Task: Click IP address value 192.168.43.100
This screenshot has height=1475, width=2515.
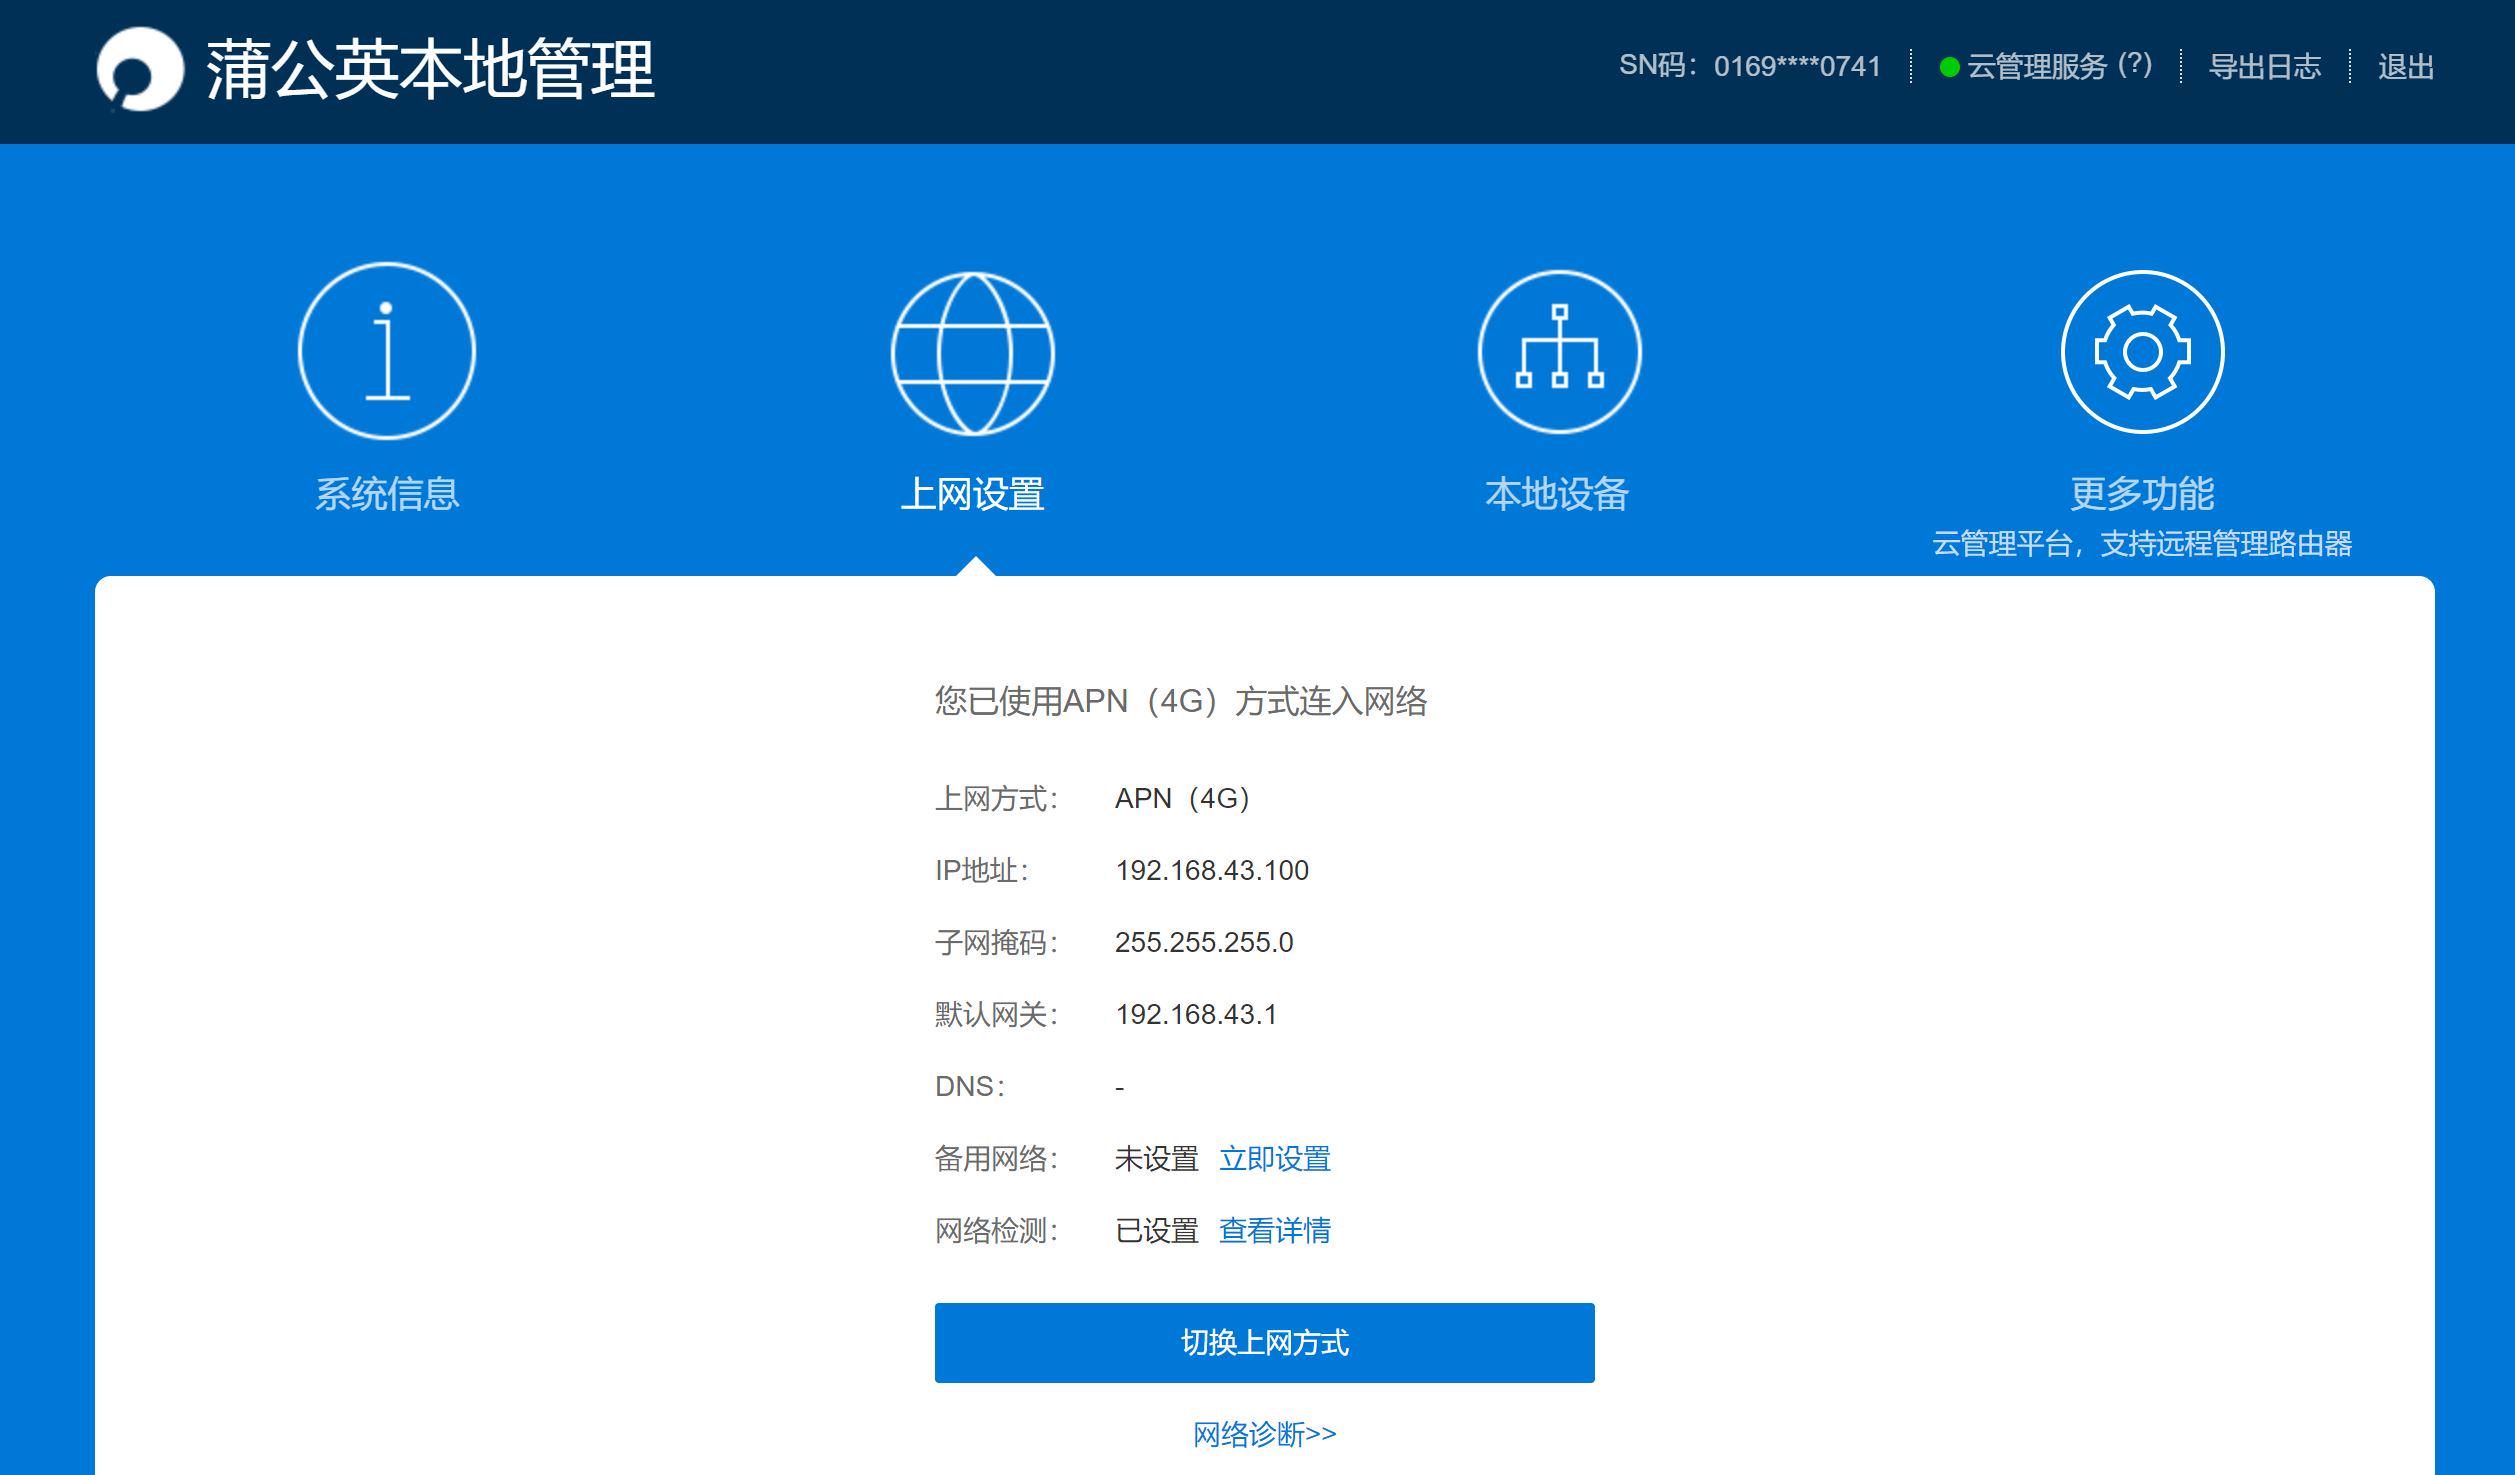Action: coord(1212,871)
